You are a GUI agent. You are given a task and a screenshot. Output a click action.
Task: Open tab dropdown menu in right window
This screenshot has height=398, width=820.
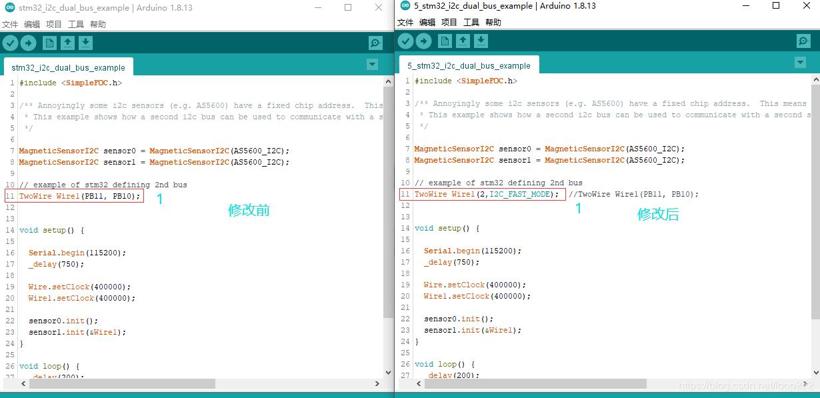(800, 63)
